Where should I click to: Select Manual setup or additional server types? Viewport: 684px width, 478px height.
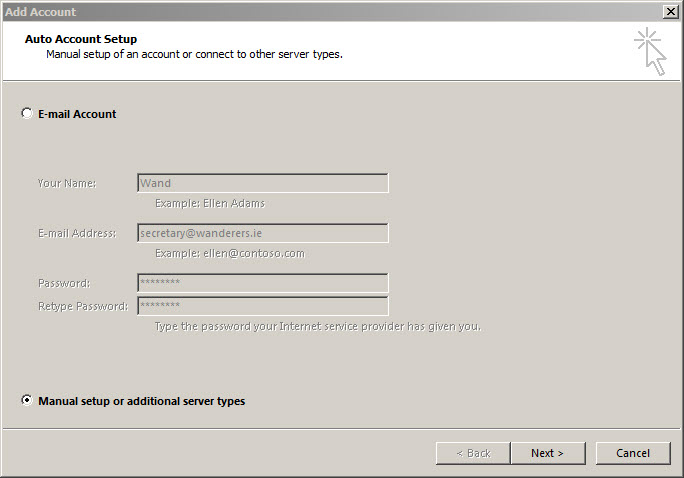pos(27,400)
